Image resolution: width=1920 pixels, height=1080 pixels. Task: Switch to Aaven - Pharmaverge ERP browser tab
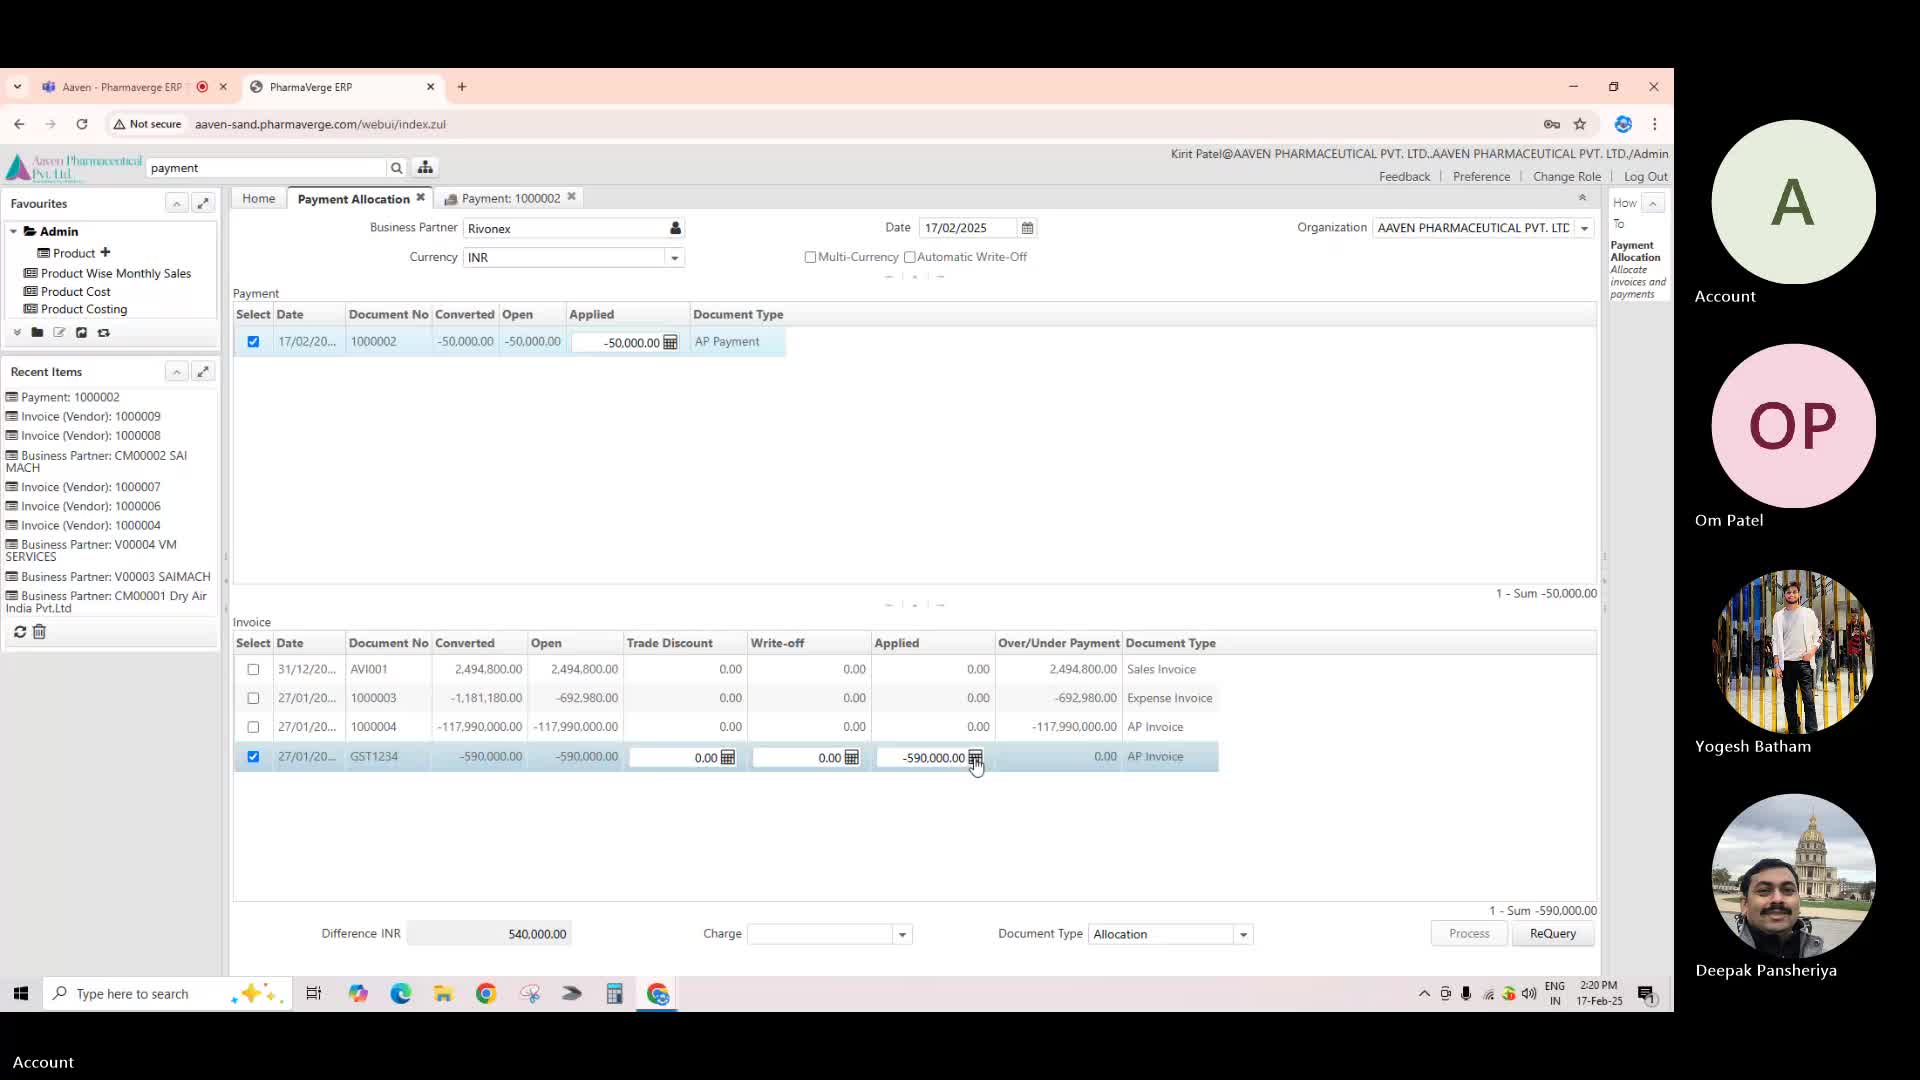point(122,87)
